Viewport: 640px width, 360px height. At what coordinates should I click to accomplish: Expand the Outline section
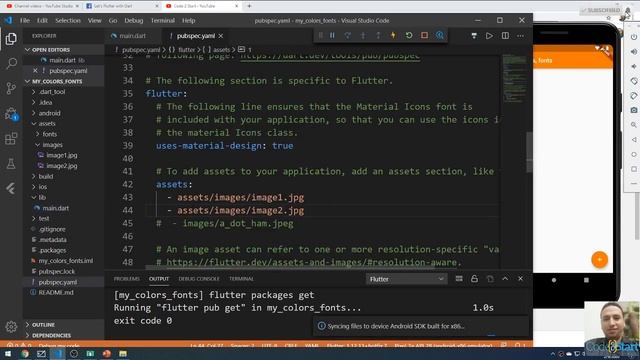click(63, 325)
